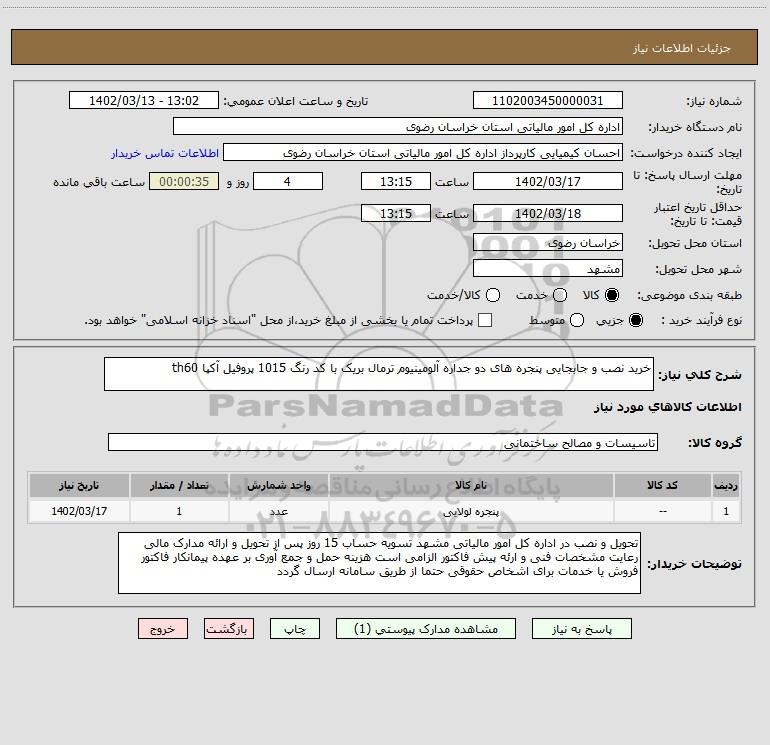Image resolution: width=770 pixels, height=745 pixels.
Task: Click the 1402/03/17 date cell in table
Action: point(79,511)
